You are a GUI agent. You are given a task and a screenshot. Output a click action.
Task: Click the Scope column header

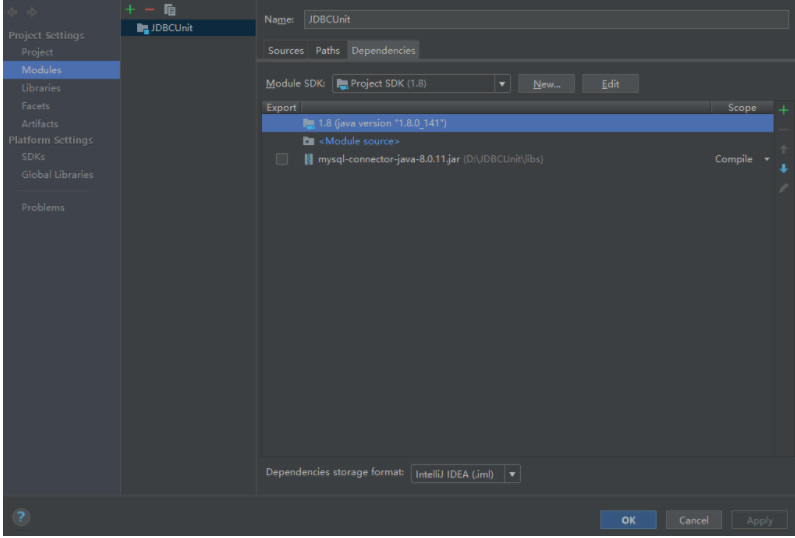742,107
